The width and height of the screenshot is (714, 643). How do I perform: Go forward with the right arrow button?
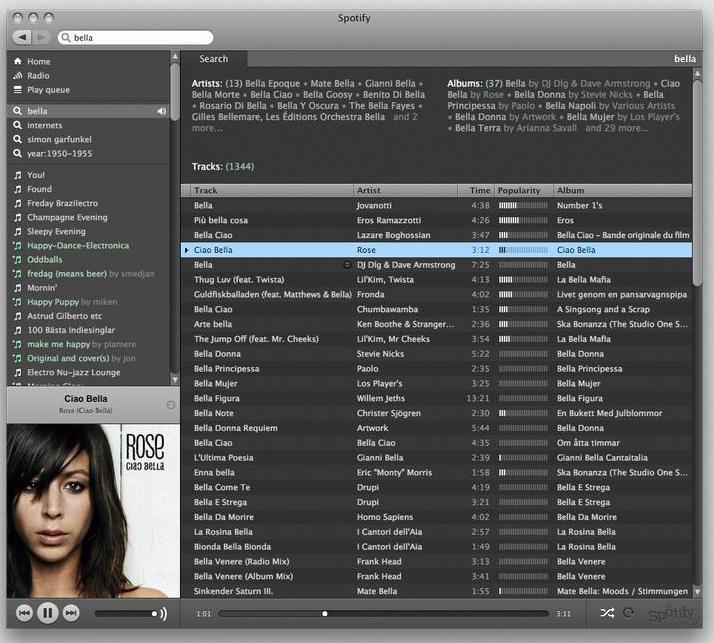[x=41, y=37]
